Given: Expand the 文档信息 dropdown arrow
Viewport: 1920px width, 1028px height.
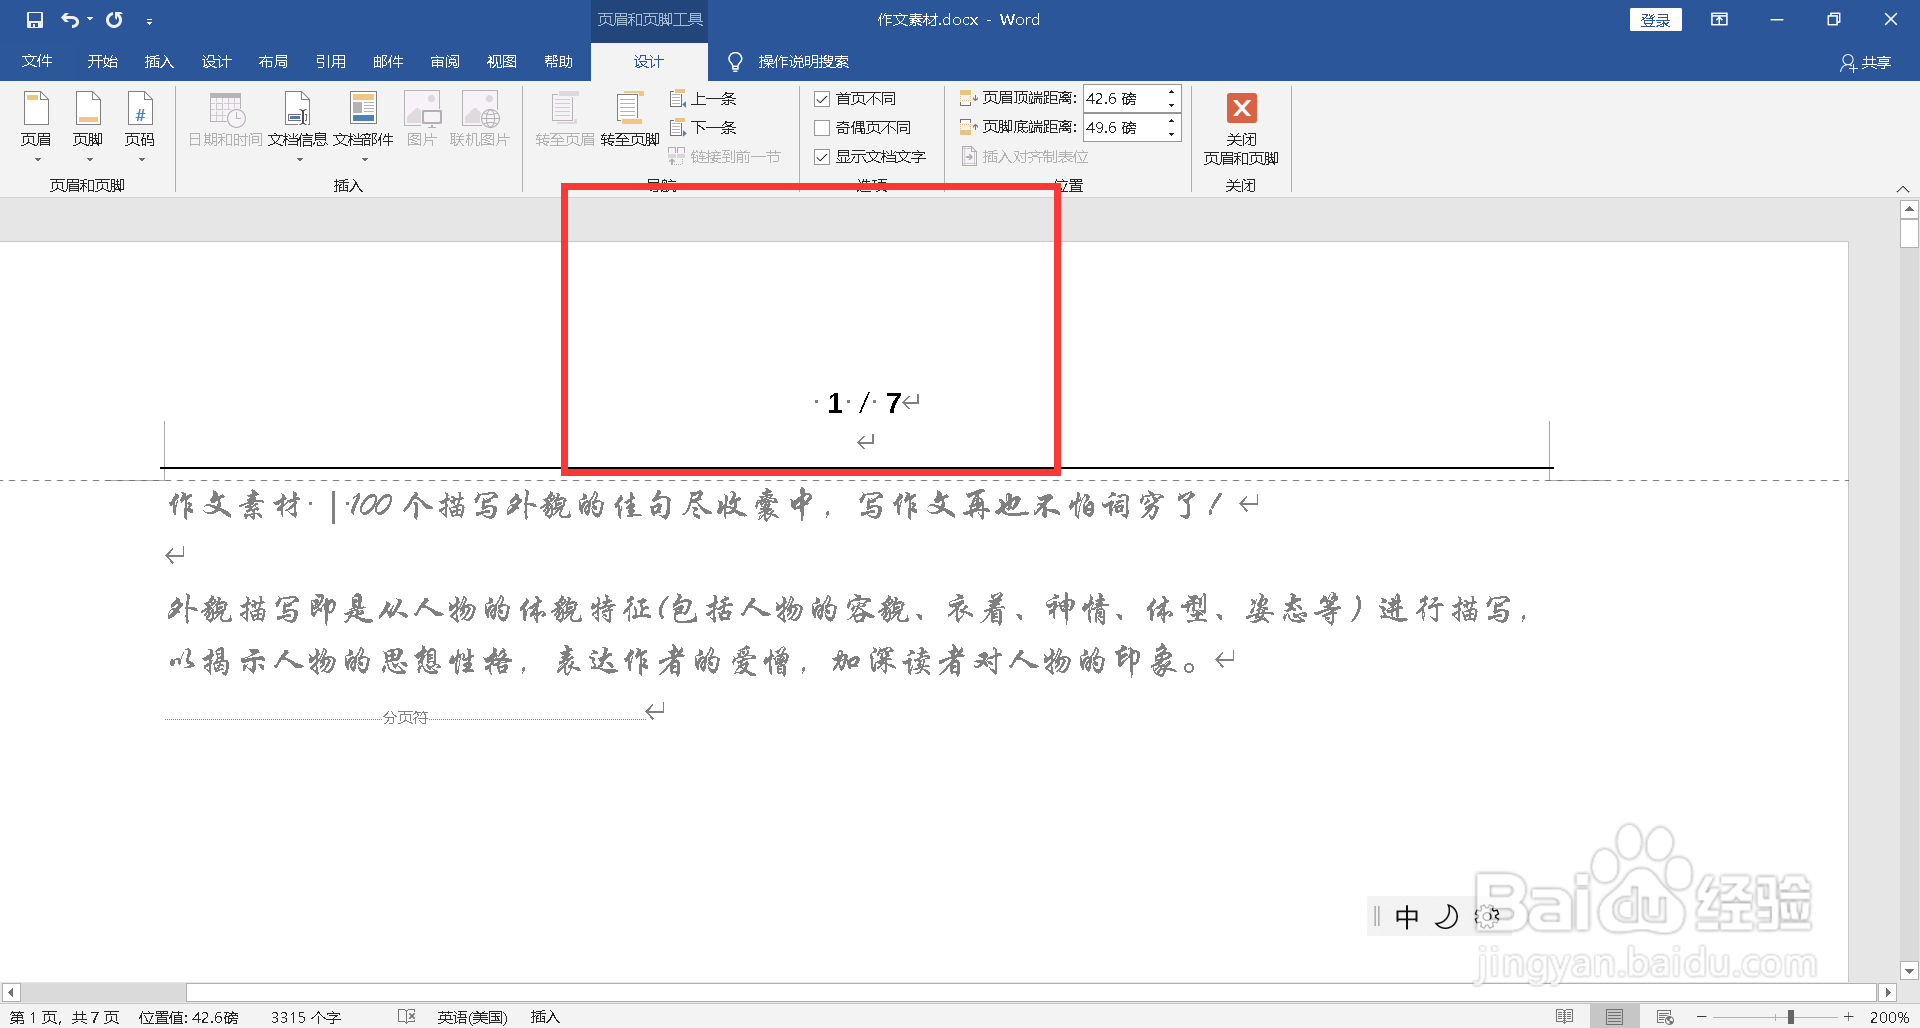Looking at the screenshot, I should coord(299,160).
